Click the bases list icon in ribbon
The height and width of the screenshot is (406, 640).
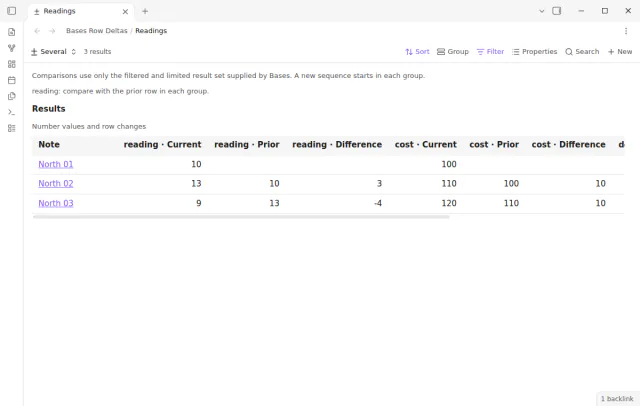[11, 128]
